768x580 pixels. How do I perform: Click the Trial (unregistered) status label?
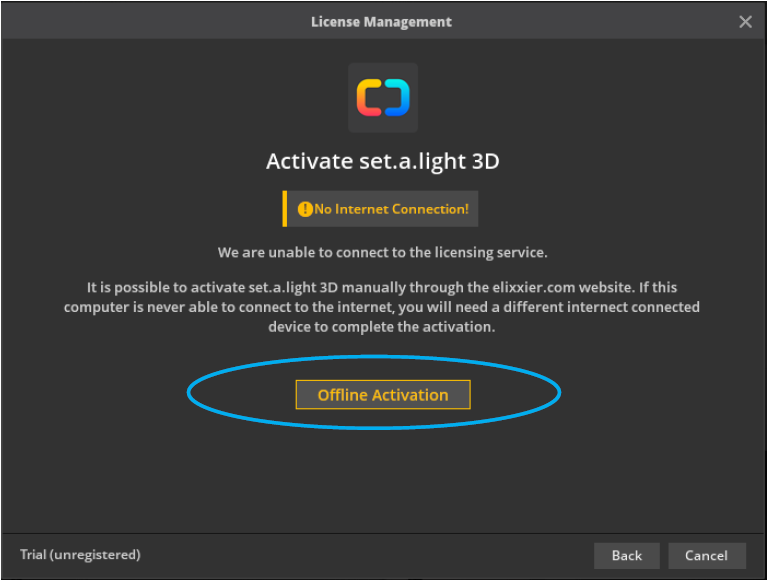coord(80,554)
